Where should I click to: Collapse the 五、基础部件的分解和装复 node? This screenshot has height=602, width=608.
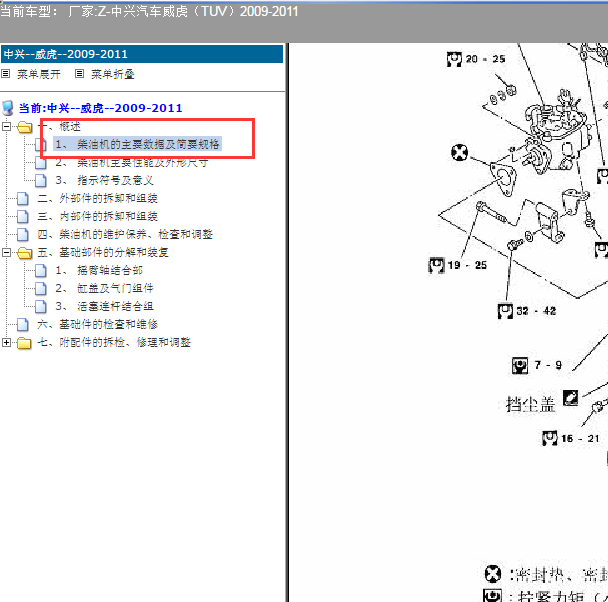click(x=6, y=253)
